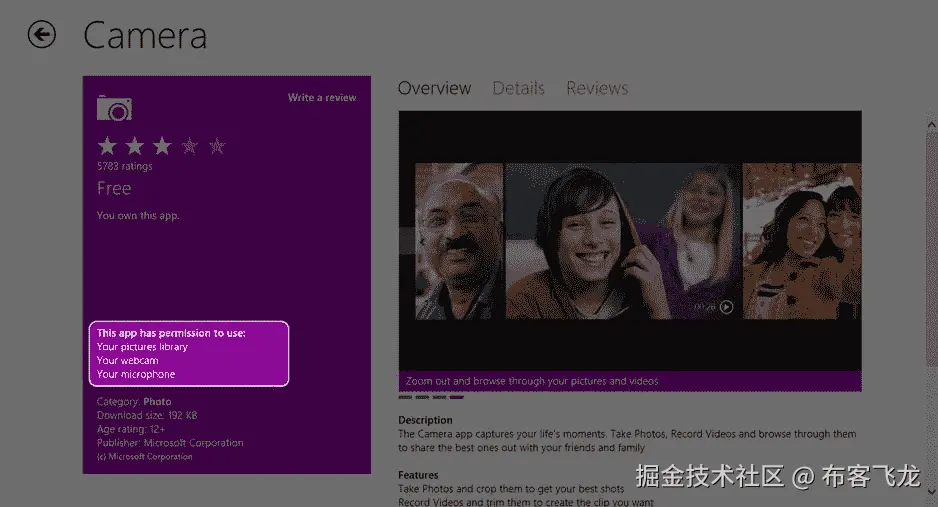Click 'This app has permission to use:' heading

[171, 333]
